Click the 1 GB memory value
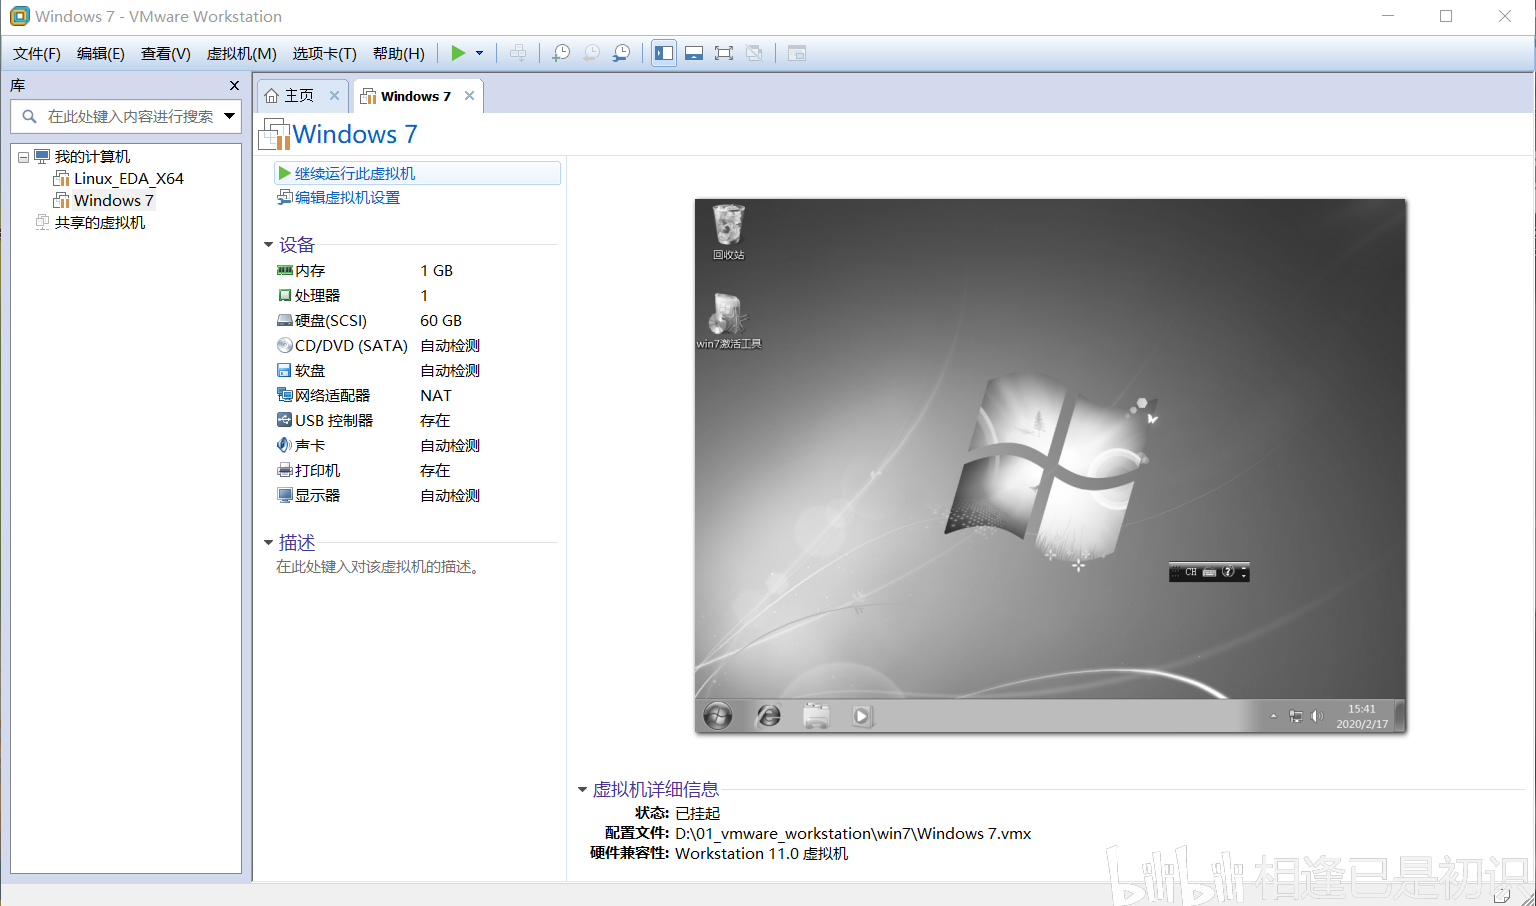The width and height of the screenshot is (1536, 906). 437,271
